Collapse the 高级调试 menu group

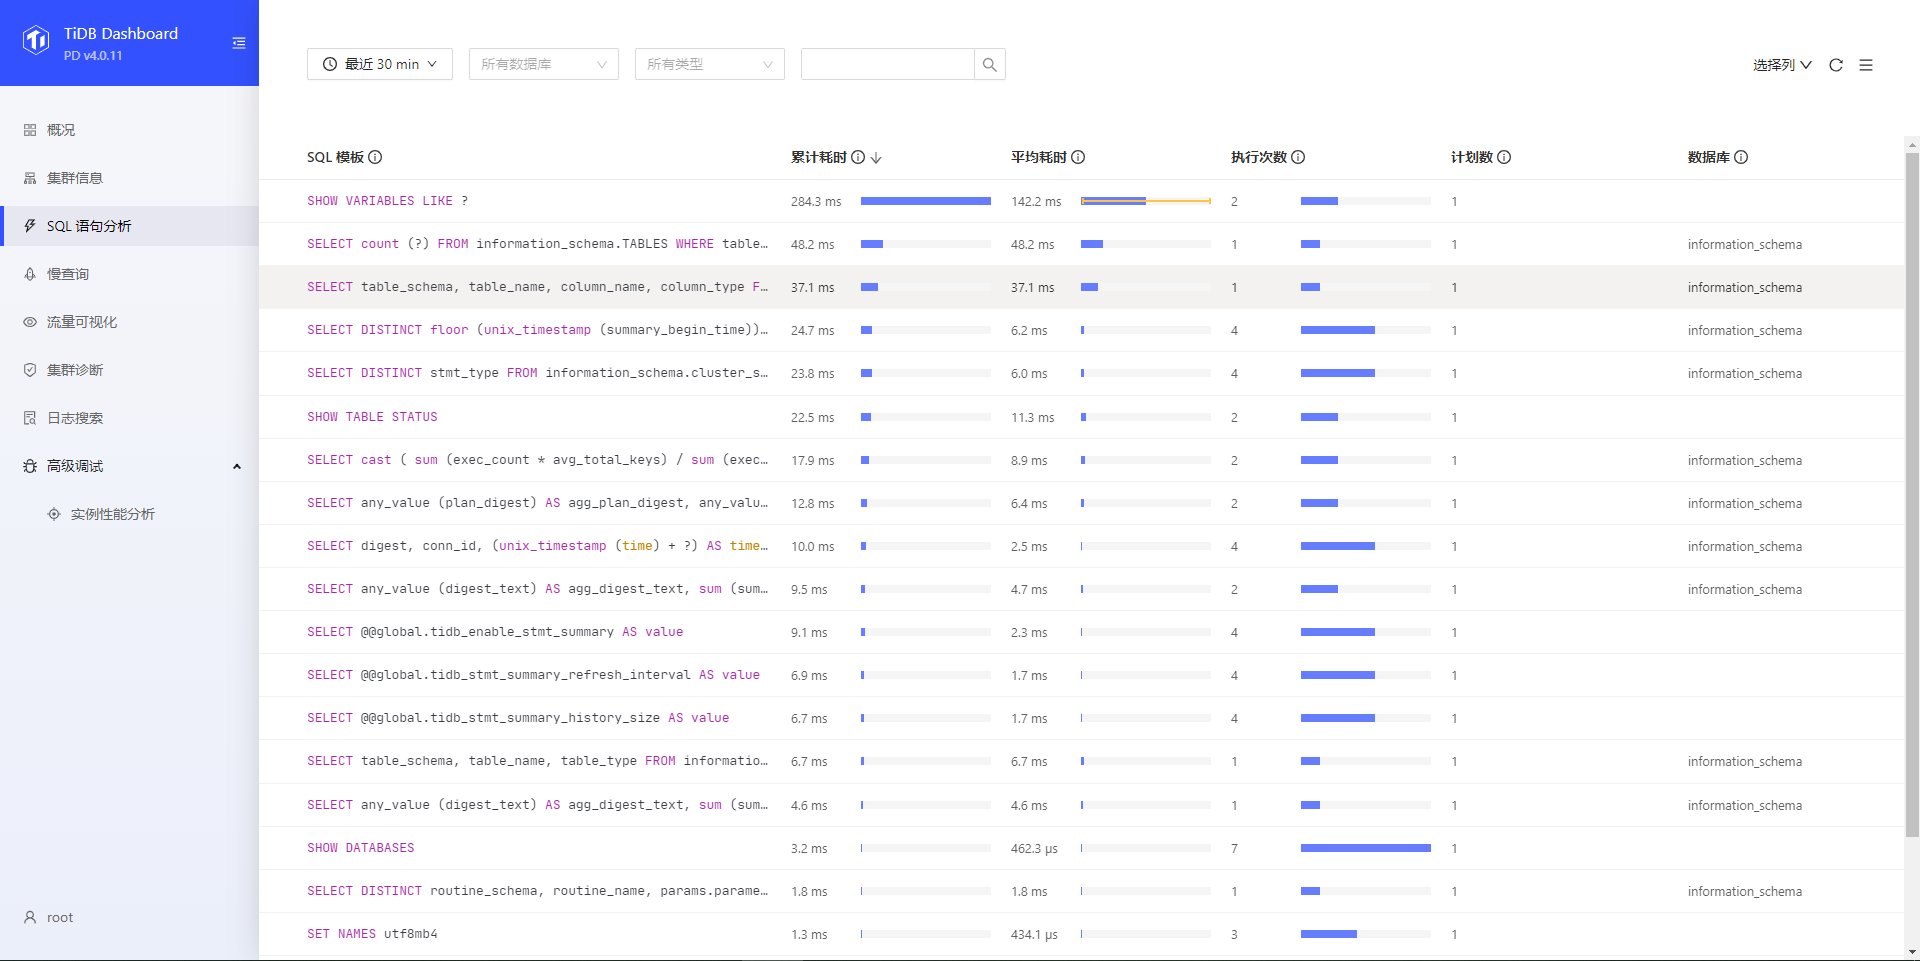pos(237,466)
